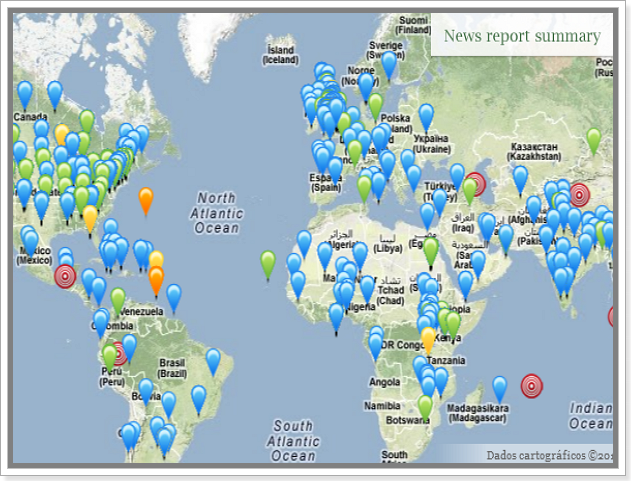
Task: Click blue marker on Brazil's eastern tip
Action: 213,362
